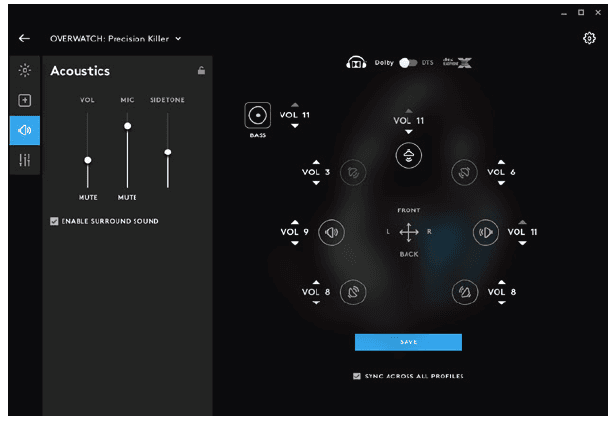
Task: Click the lock icon beside Acoustics
Action: click(x=201, y=70)
